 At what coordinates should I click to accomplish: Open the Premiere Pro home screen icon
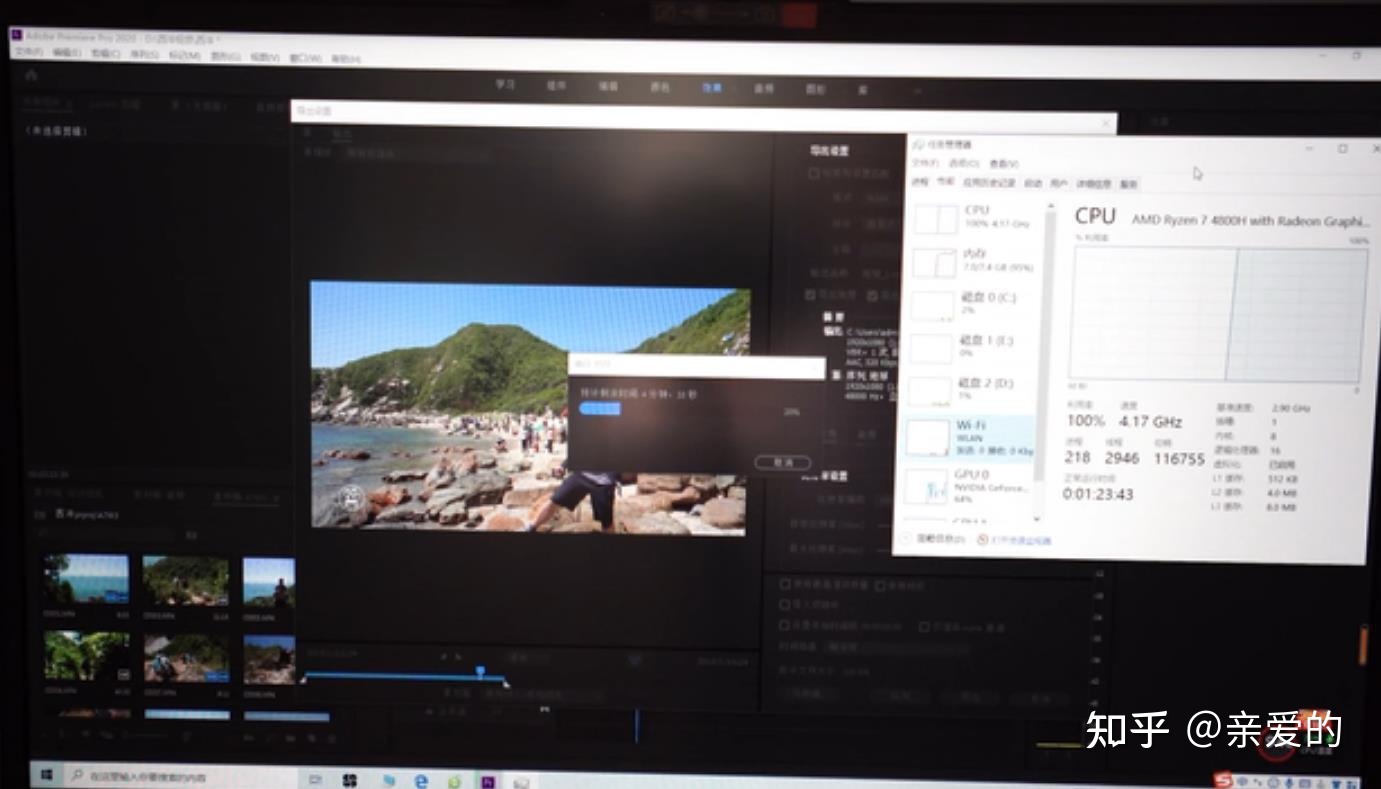click(31, 75)
